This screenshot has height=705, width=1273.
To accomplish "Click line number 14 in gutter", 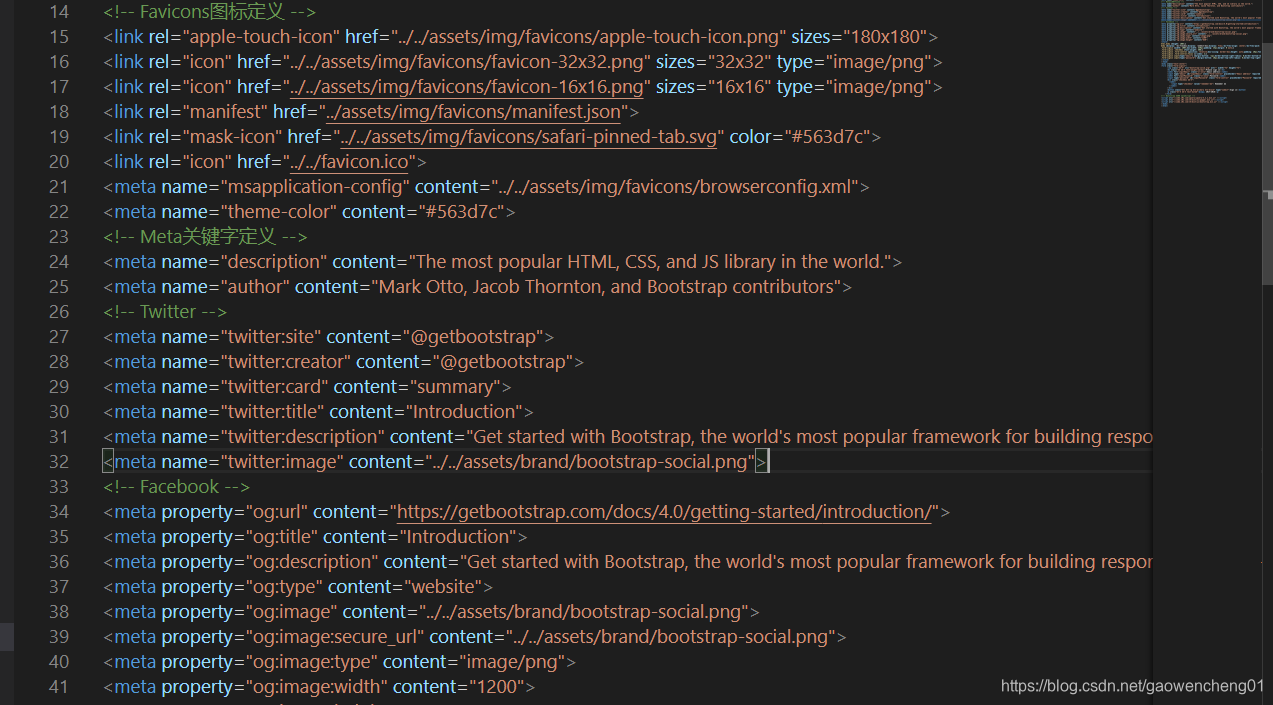I will pyautogui.click(x=59, y=12).
